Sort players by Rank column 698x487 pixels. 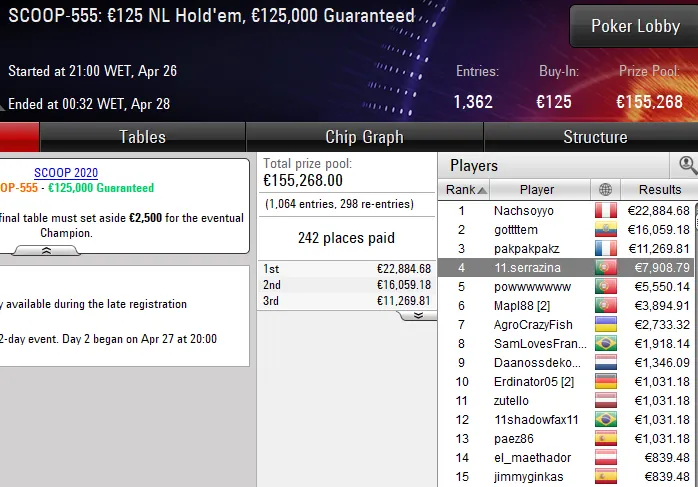pyautogui.click(x=465, y=190)
